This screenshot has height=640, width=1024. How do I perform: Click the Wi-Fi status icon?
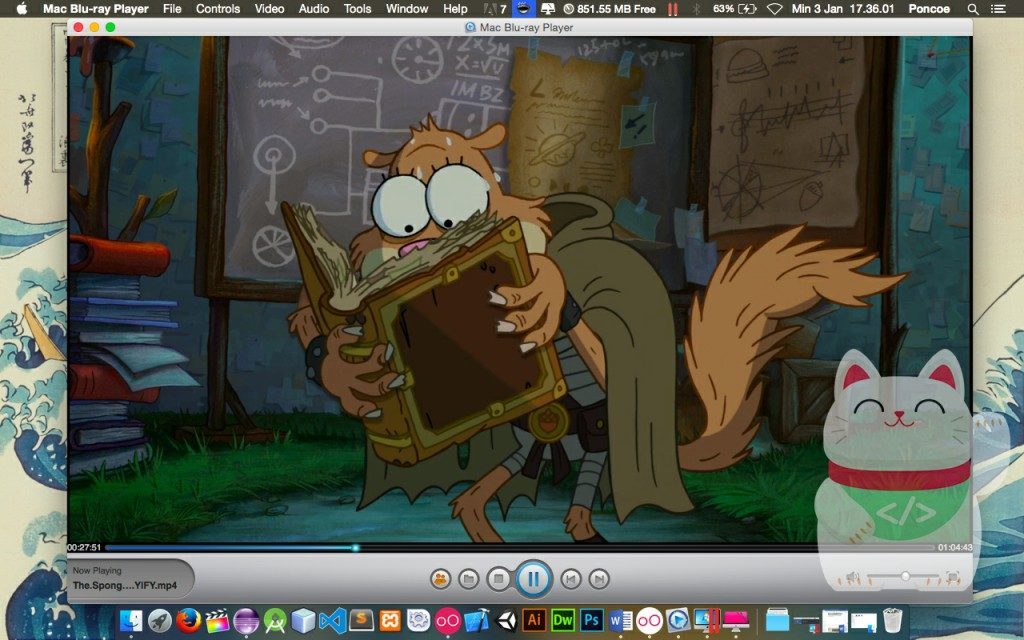pos(775,9)
